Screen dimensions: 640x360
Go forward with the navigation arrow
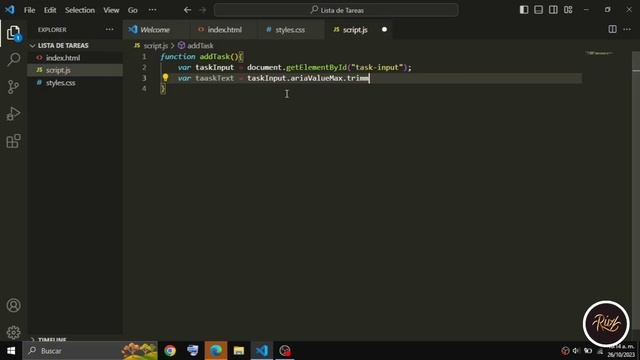[x=202, y=10]
